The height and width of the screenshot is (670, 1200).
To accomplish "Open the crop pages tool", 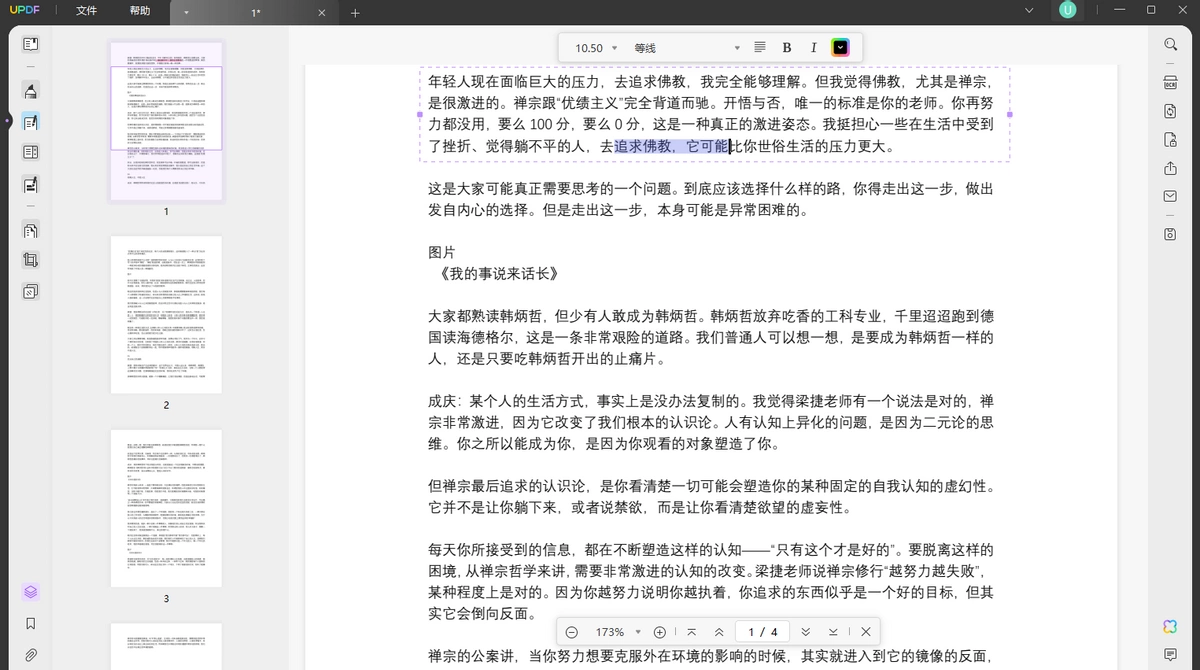I will pos(31,260).
